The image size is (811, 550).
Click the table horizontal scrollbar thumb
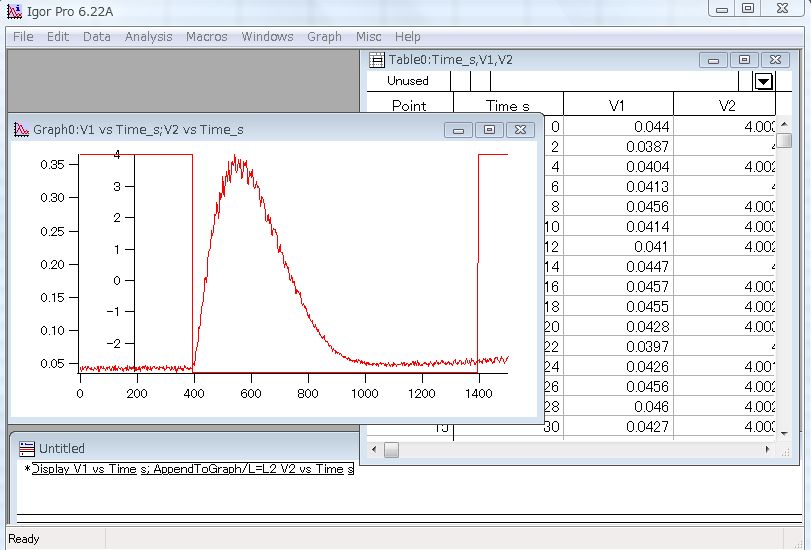click(x=392, y=450)
